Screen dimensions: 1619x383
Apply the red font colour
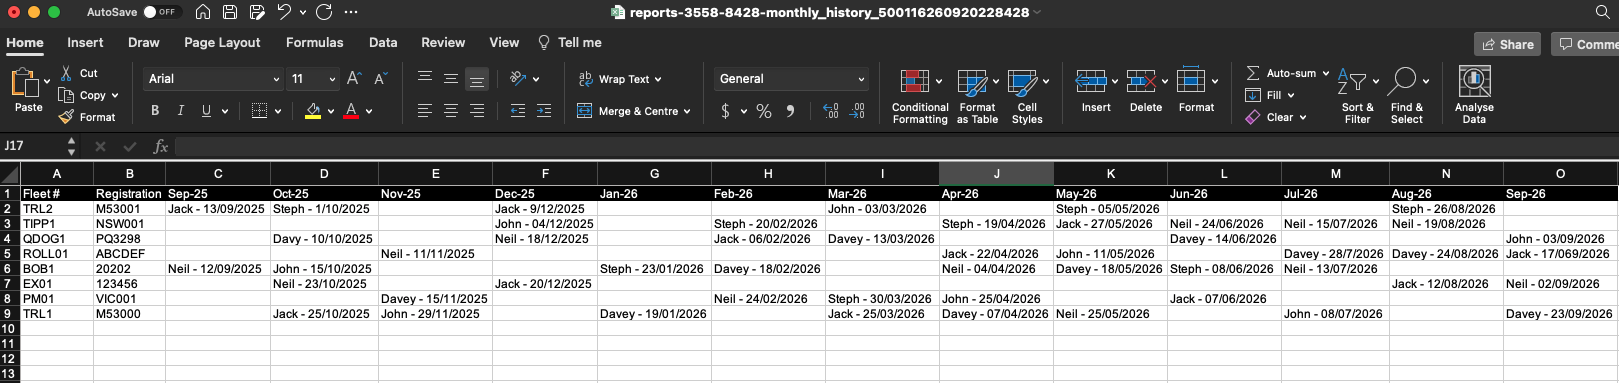coord(351,111)
